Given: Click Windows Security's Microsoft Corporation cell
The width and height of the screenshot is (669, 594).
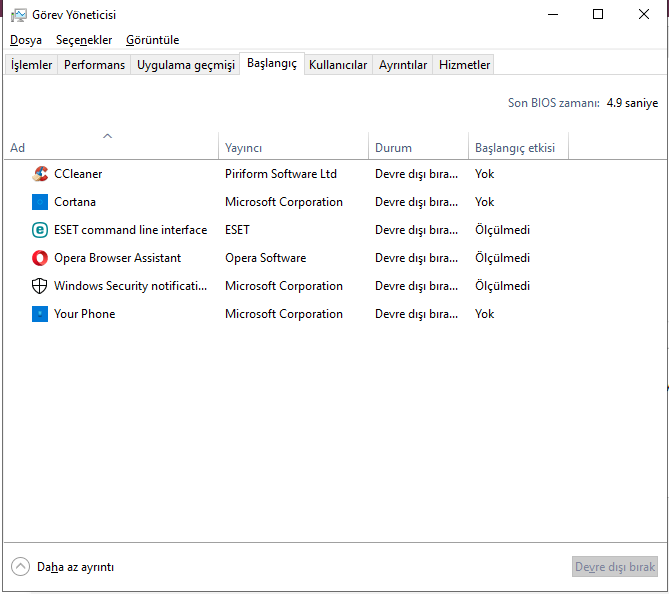Looking at the screenshot, I should pos(284,286).
